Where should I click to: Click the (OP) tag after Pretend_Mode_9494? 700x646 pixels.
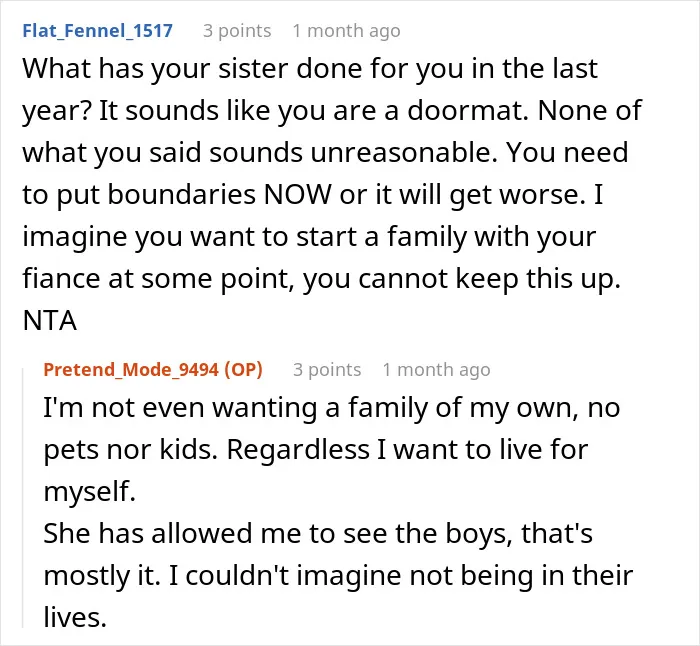pyautogui.click(x=243, y=370)
